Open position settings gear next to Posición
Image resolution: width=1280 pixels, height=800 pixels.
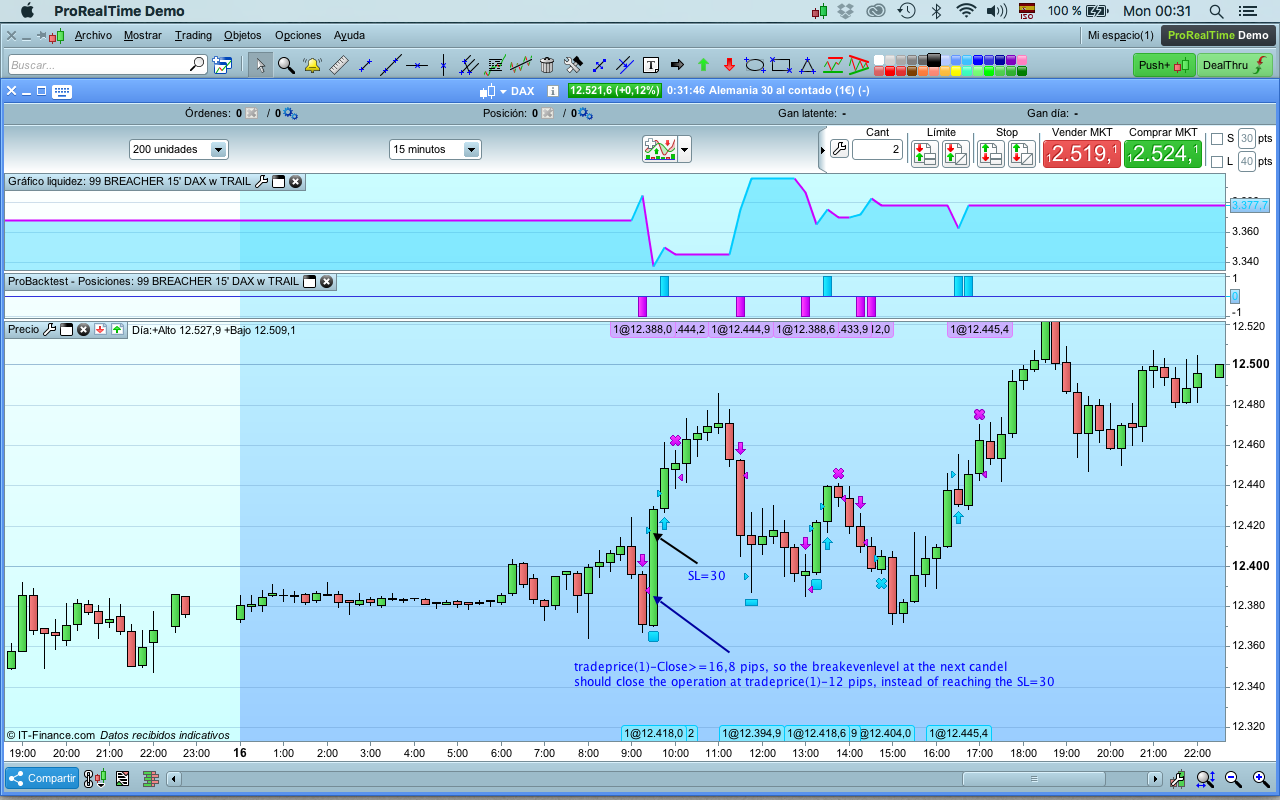tap(585, 114)
